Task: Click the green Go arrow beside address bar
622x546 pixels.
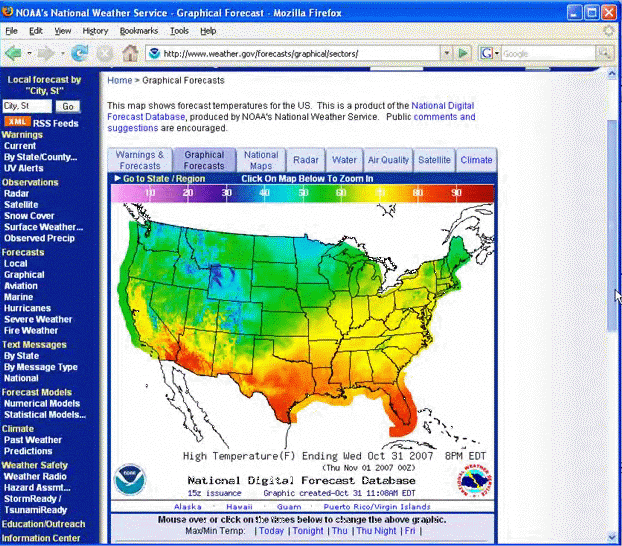Action: coord(463,53)
